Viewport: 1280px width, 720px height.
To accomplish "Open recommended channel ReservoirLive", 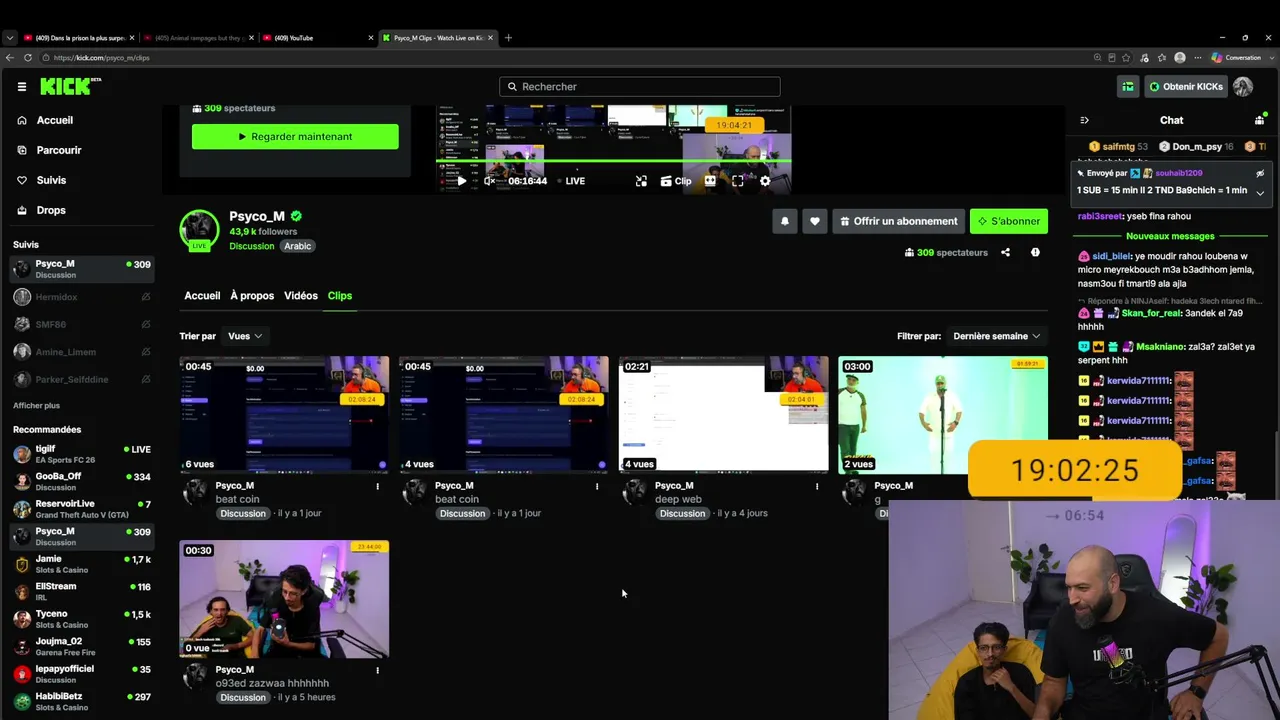I will [x=80, y=509].
